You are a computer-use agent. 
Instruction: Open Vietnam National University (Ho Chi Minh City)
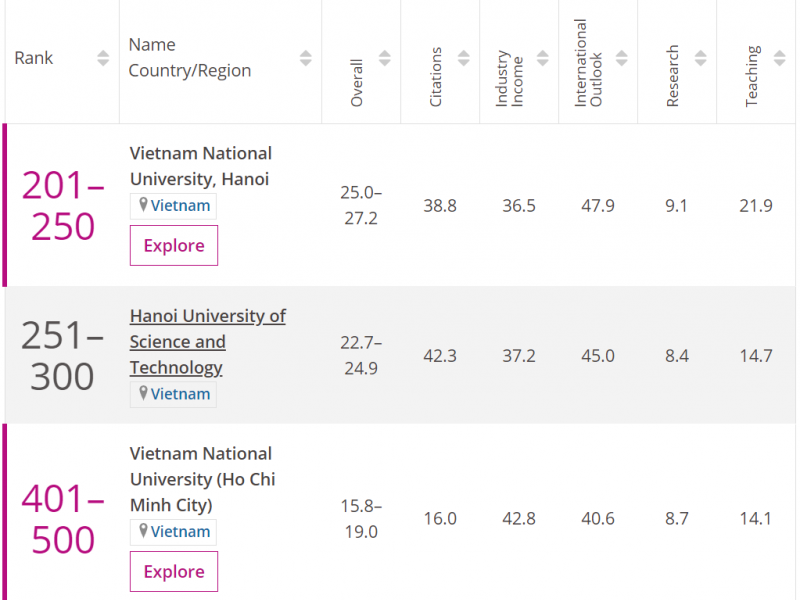click(x=202, y=479)
